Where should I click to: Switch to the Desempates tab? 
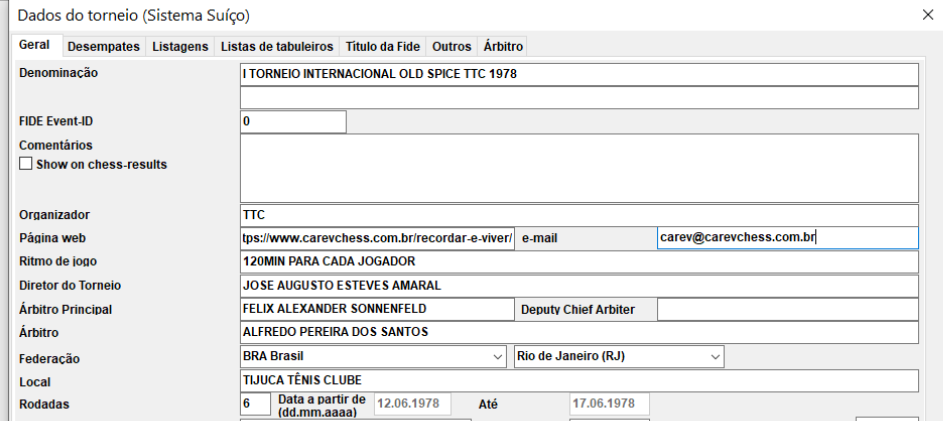pos(104,46)
